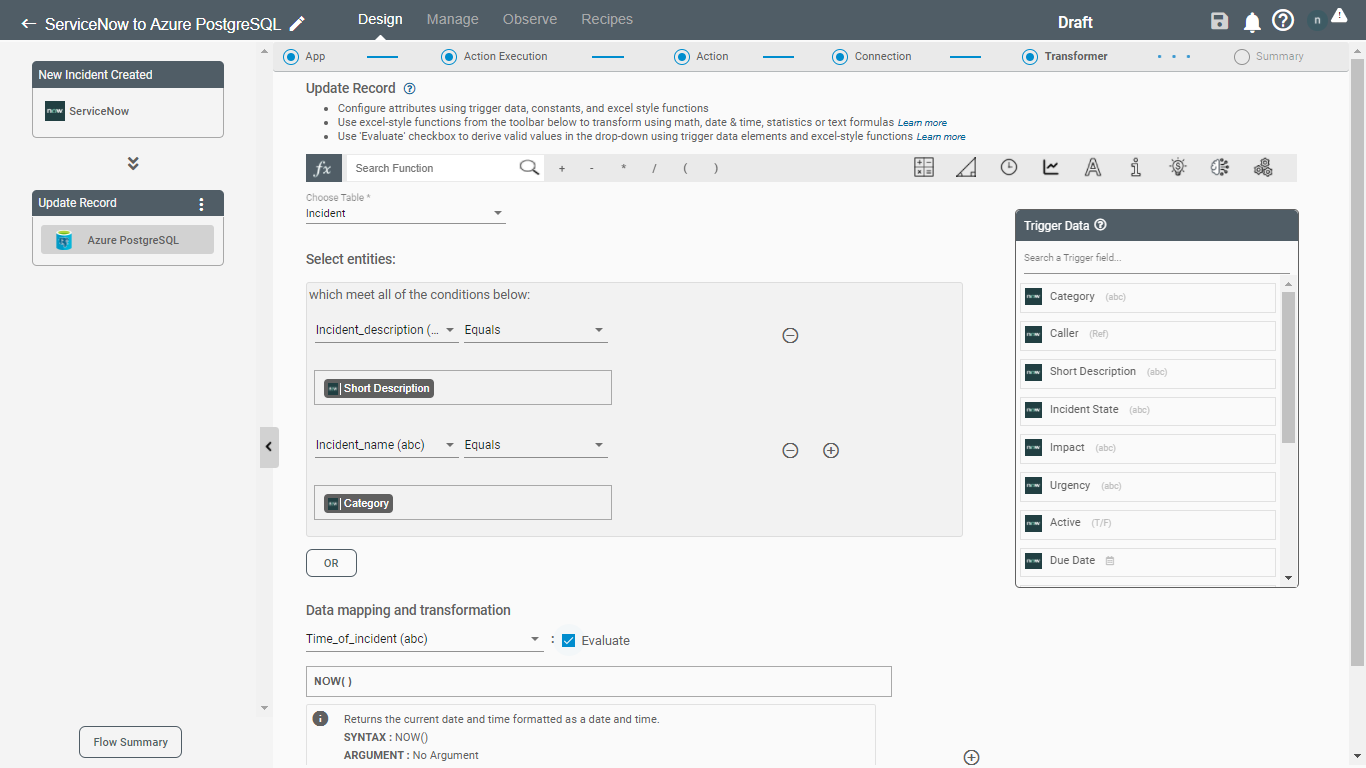The image size is (1366, 768).
Task: Open math functions calculator icon
Action: [924, 168]
